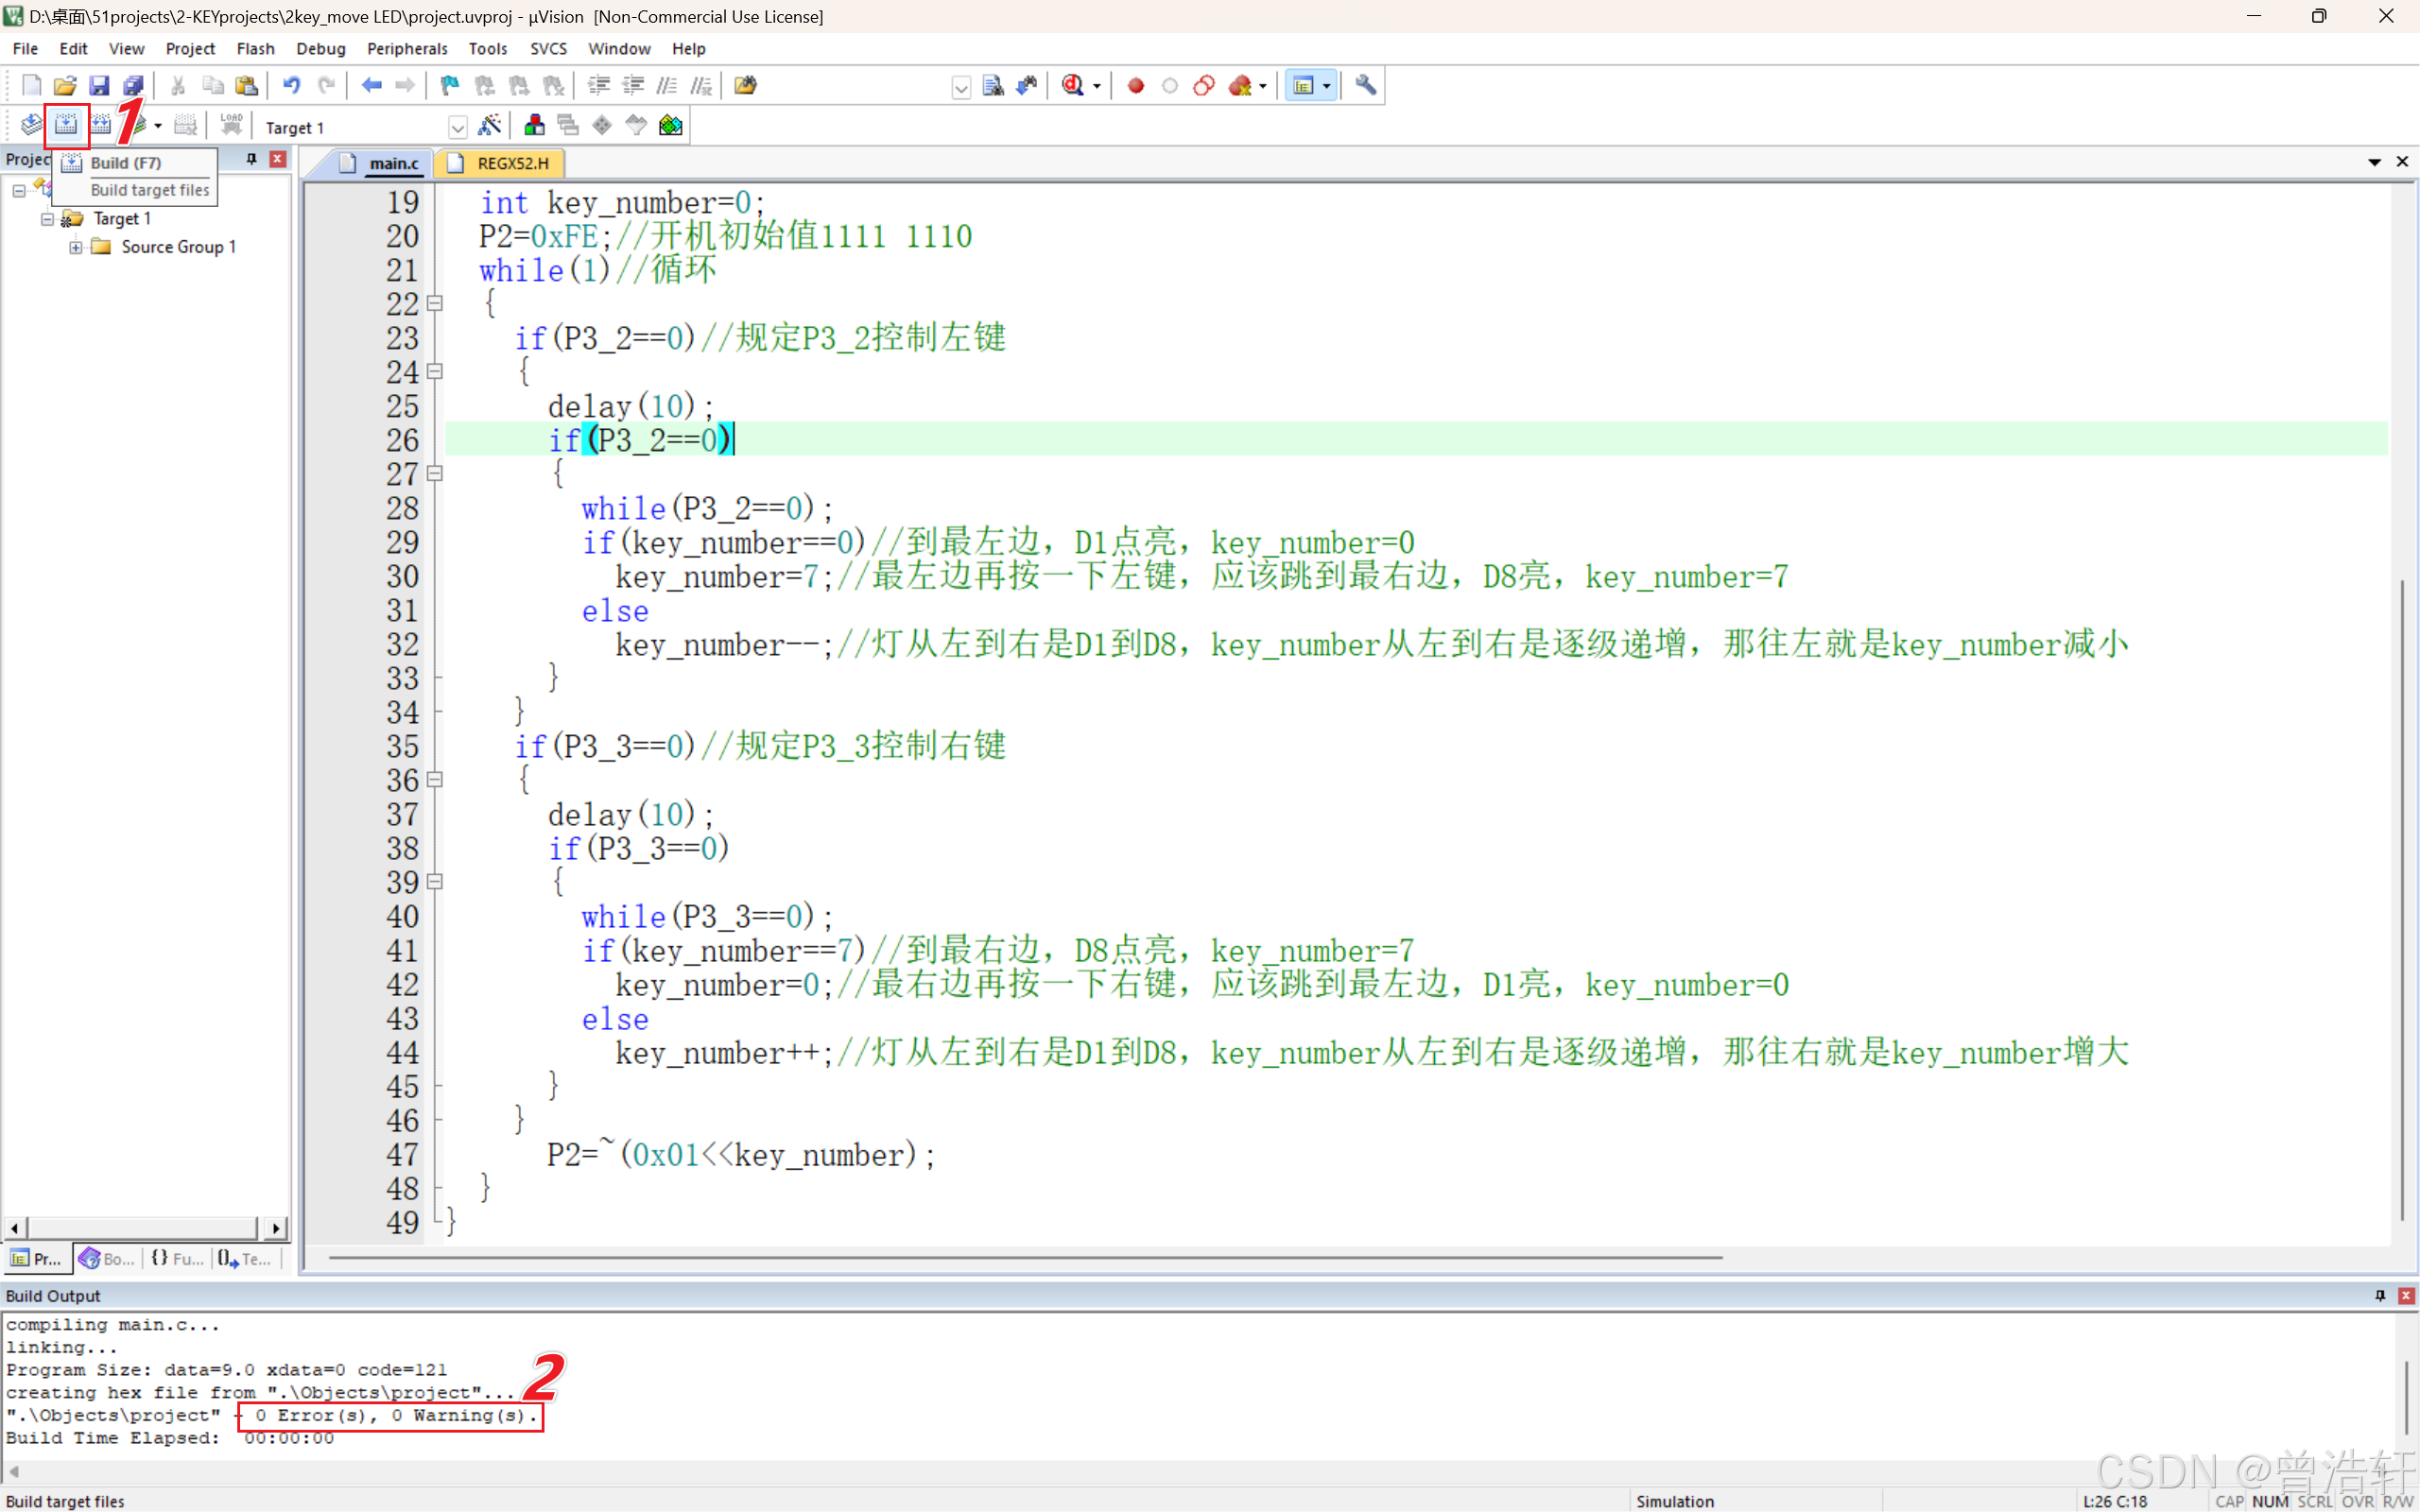Click the Build (F7) toolbar icon
The height and width of the screenshot is (1512, 2420).
66,125
